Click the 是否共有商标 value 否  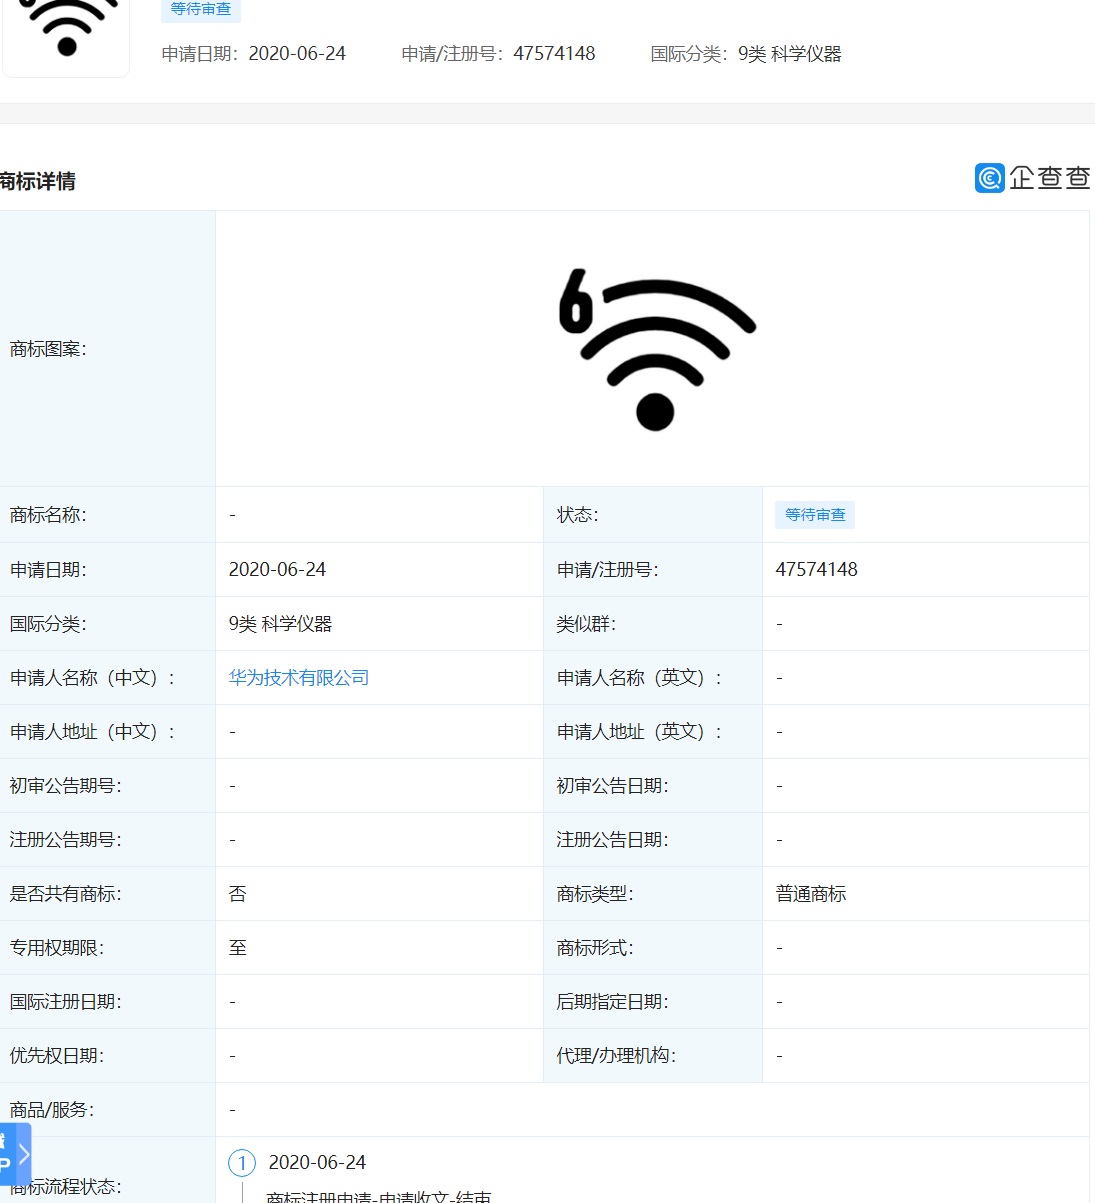[237, 894]
